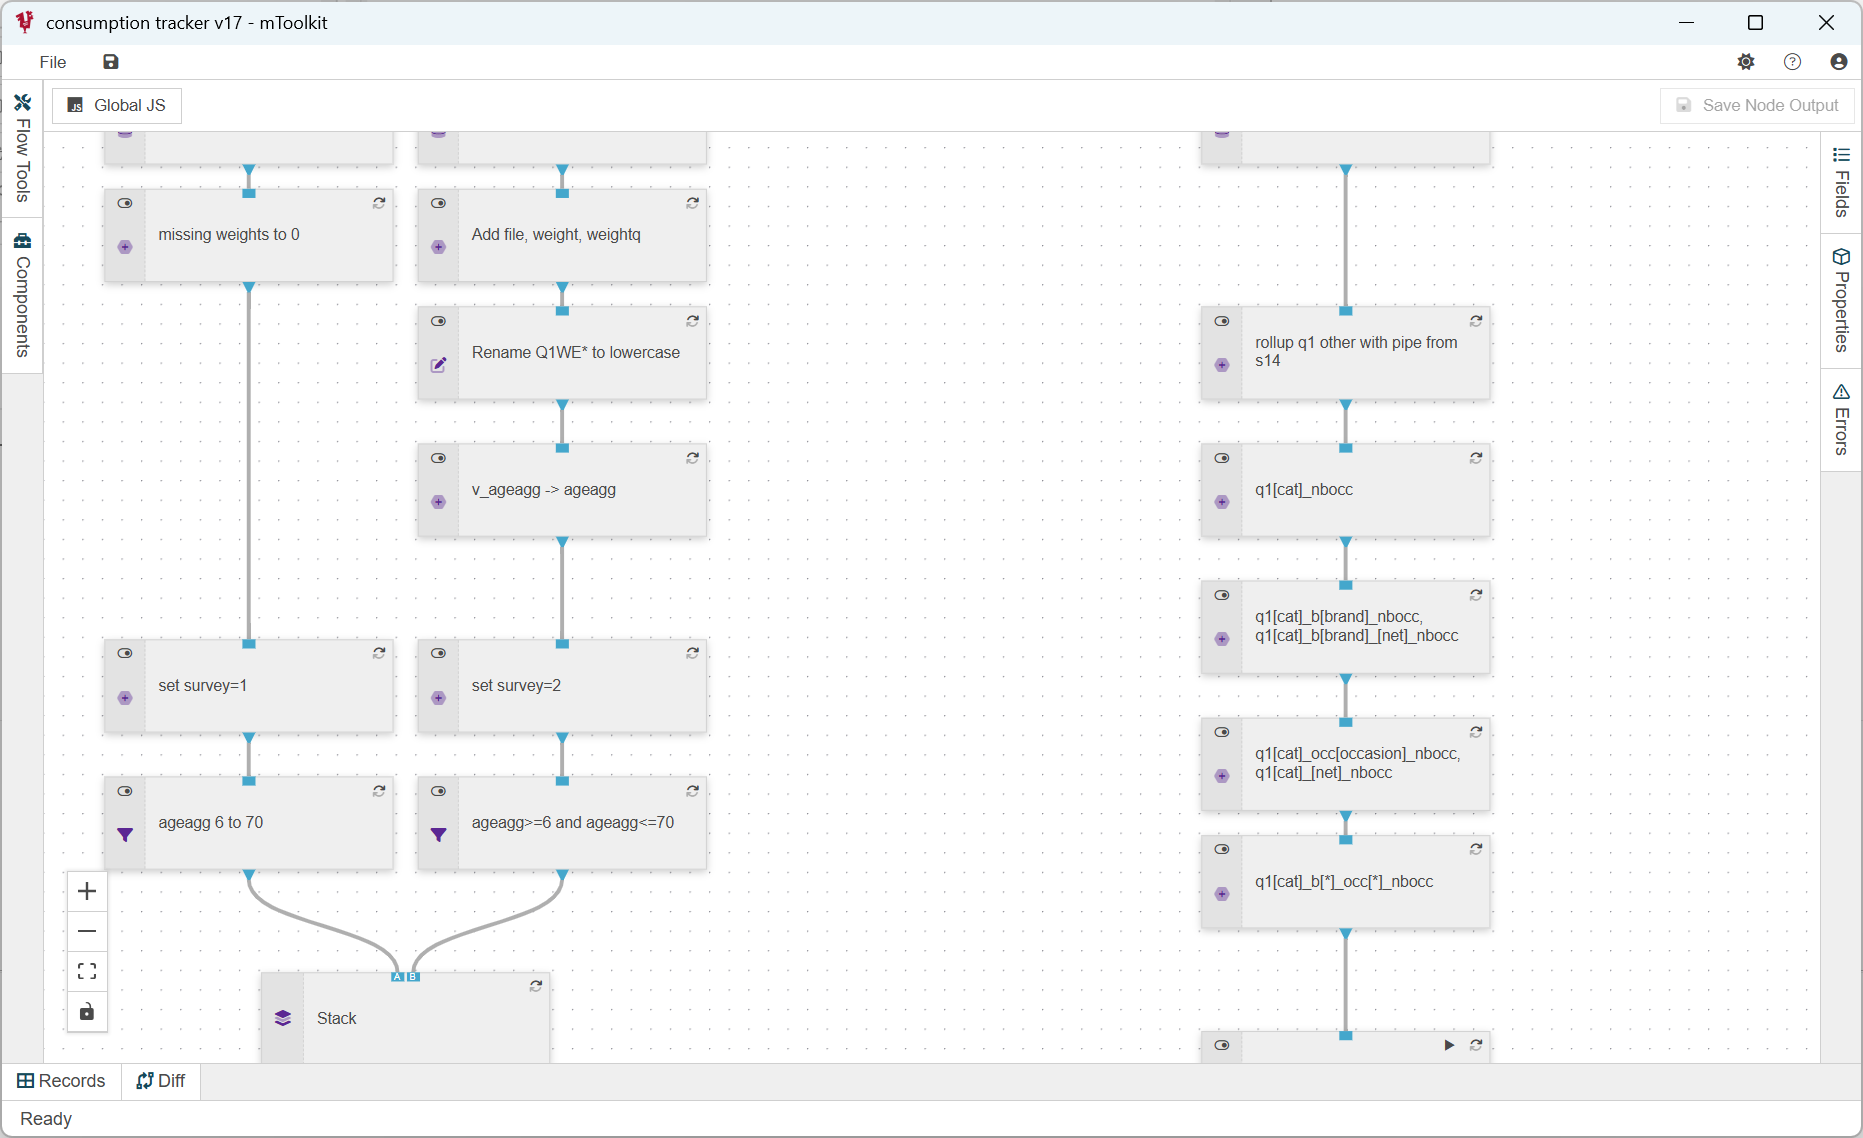Fit the flow view to screen
The width and height of the screenshot is (1863, 1138).
pyautogui.click(x=87, y=971)
